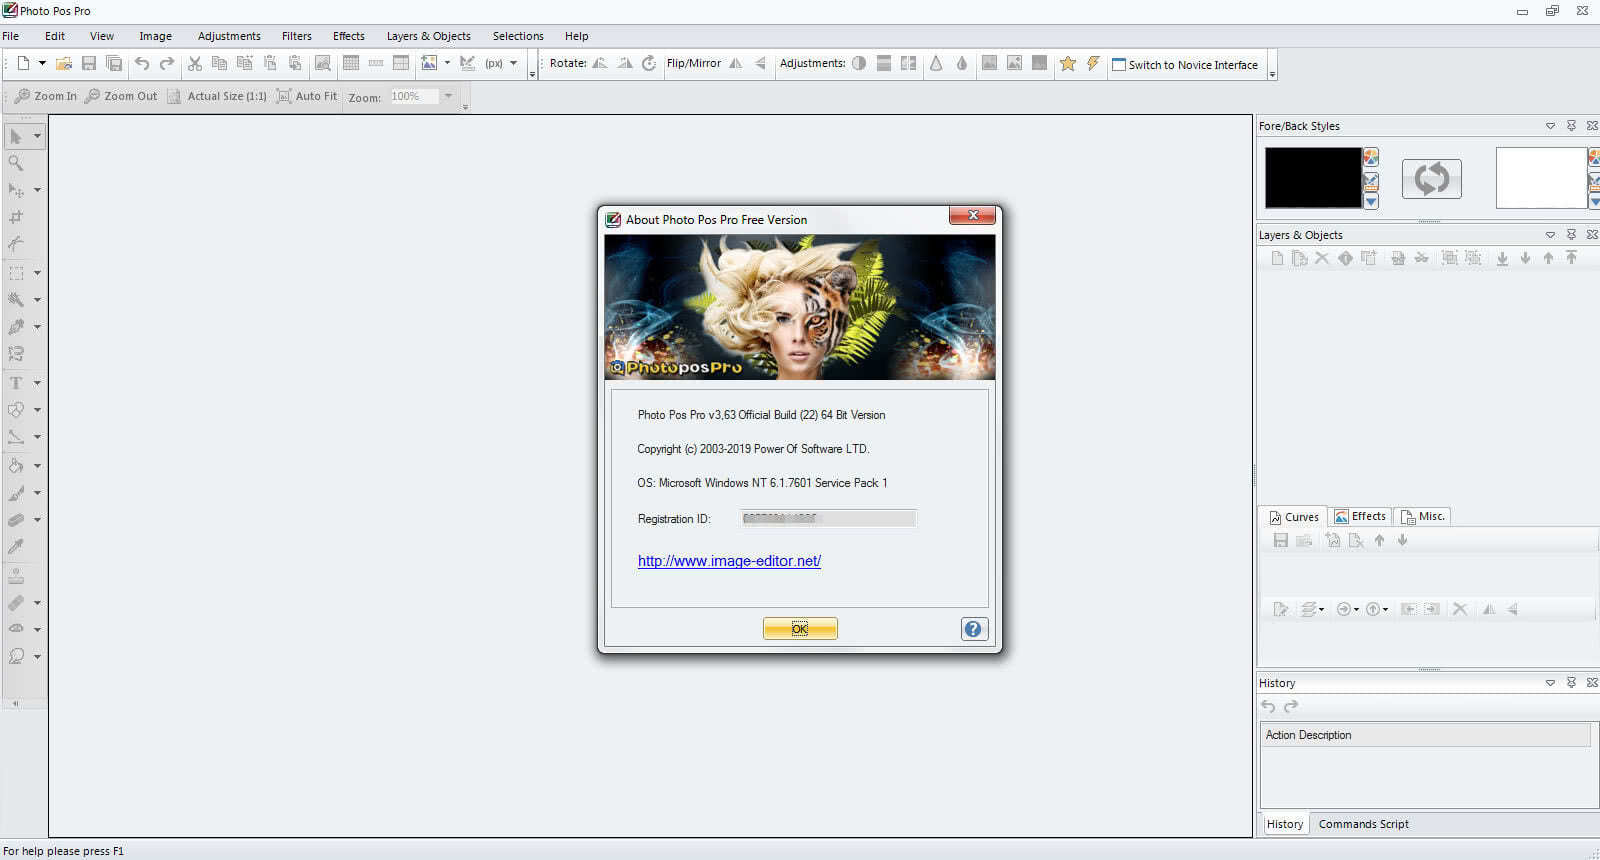The width and height of the screenshot is (1600, 860).
Task: Open the Layers & Objects menu
Action: (429, 36)
